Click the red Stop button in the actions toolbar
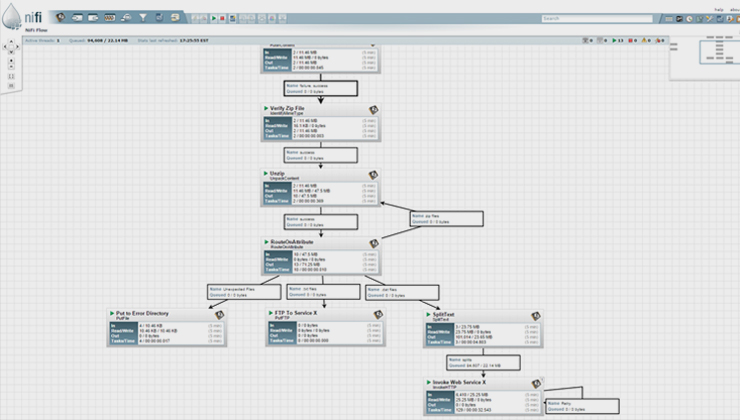 tap(222, 18)
